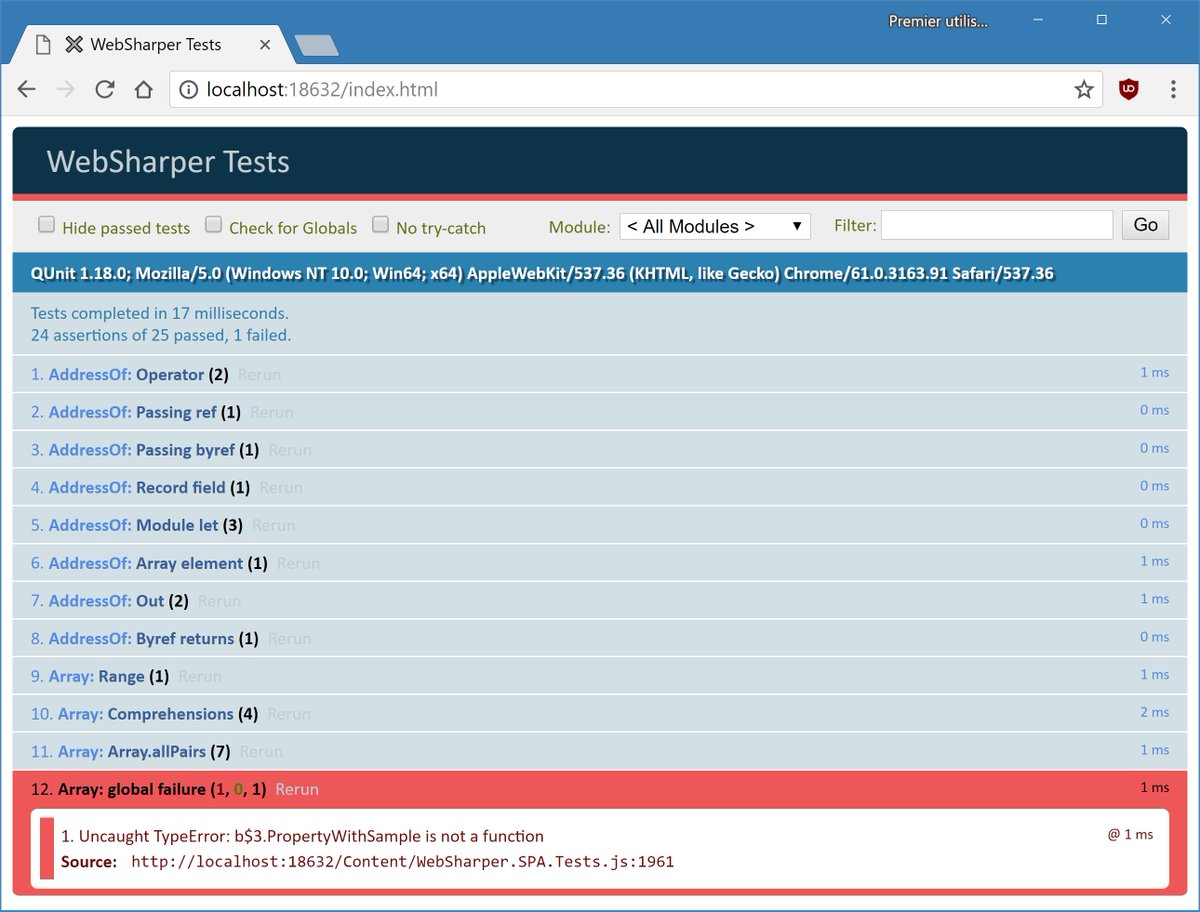Rerun the Comprehensions test
The image size is (1200, 912).
click(x=289, y=714)
